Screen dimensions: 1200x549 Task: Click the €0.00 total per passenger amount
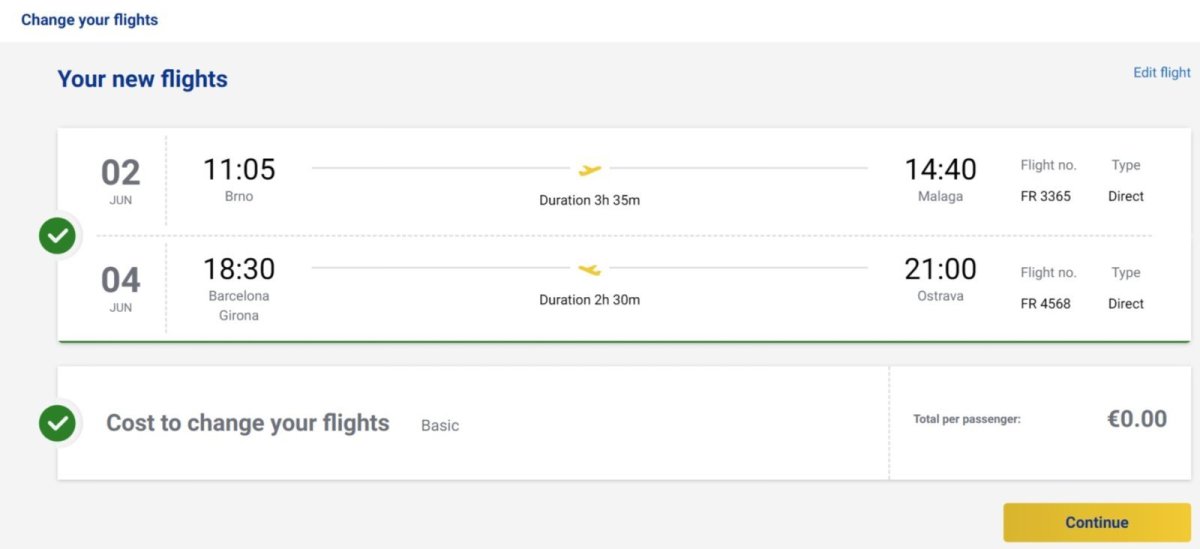[x=1137, y=420]
